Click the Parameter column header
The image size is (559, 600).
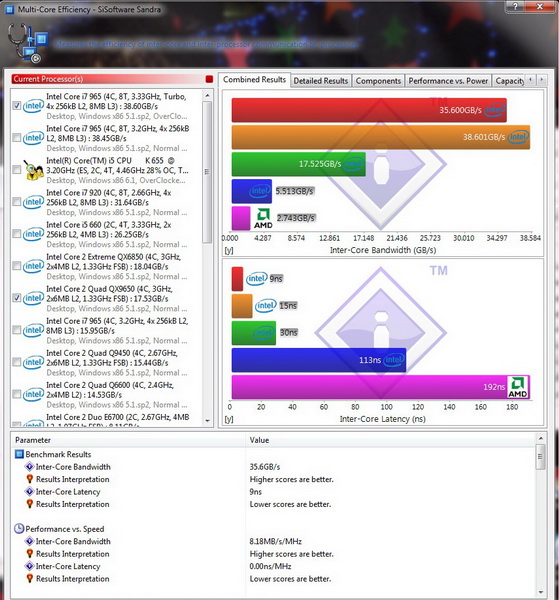click(128, 440)
